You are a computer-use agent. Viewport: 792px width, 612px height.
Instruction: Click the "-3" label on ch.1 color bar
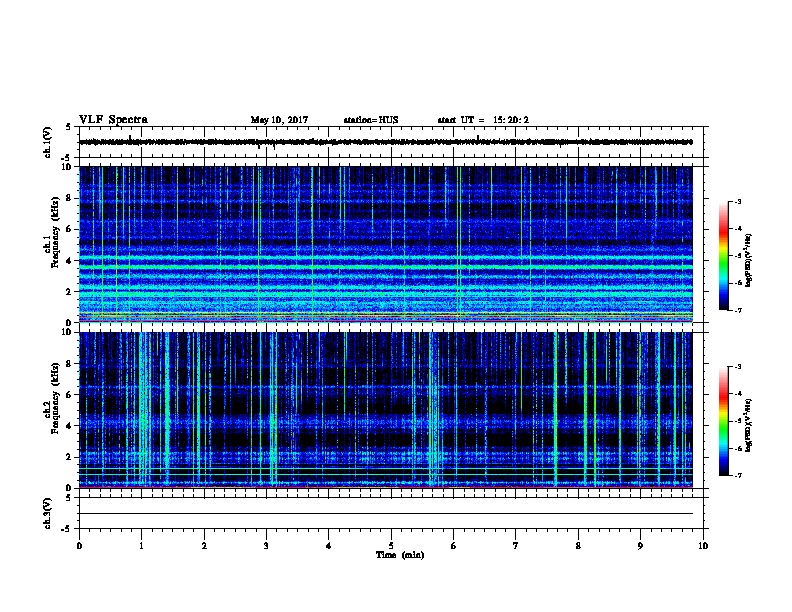[738, 201]
